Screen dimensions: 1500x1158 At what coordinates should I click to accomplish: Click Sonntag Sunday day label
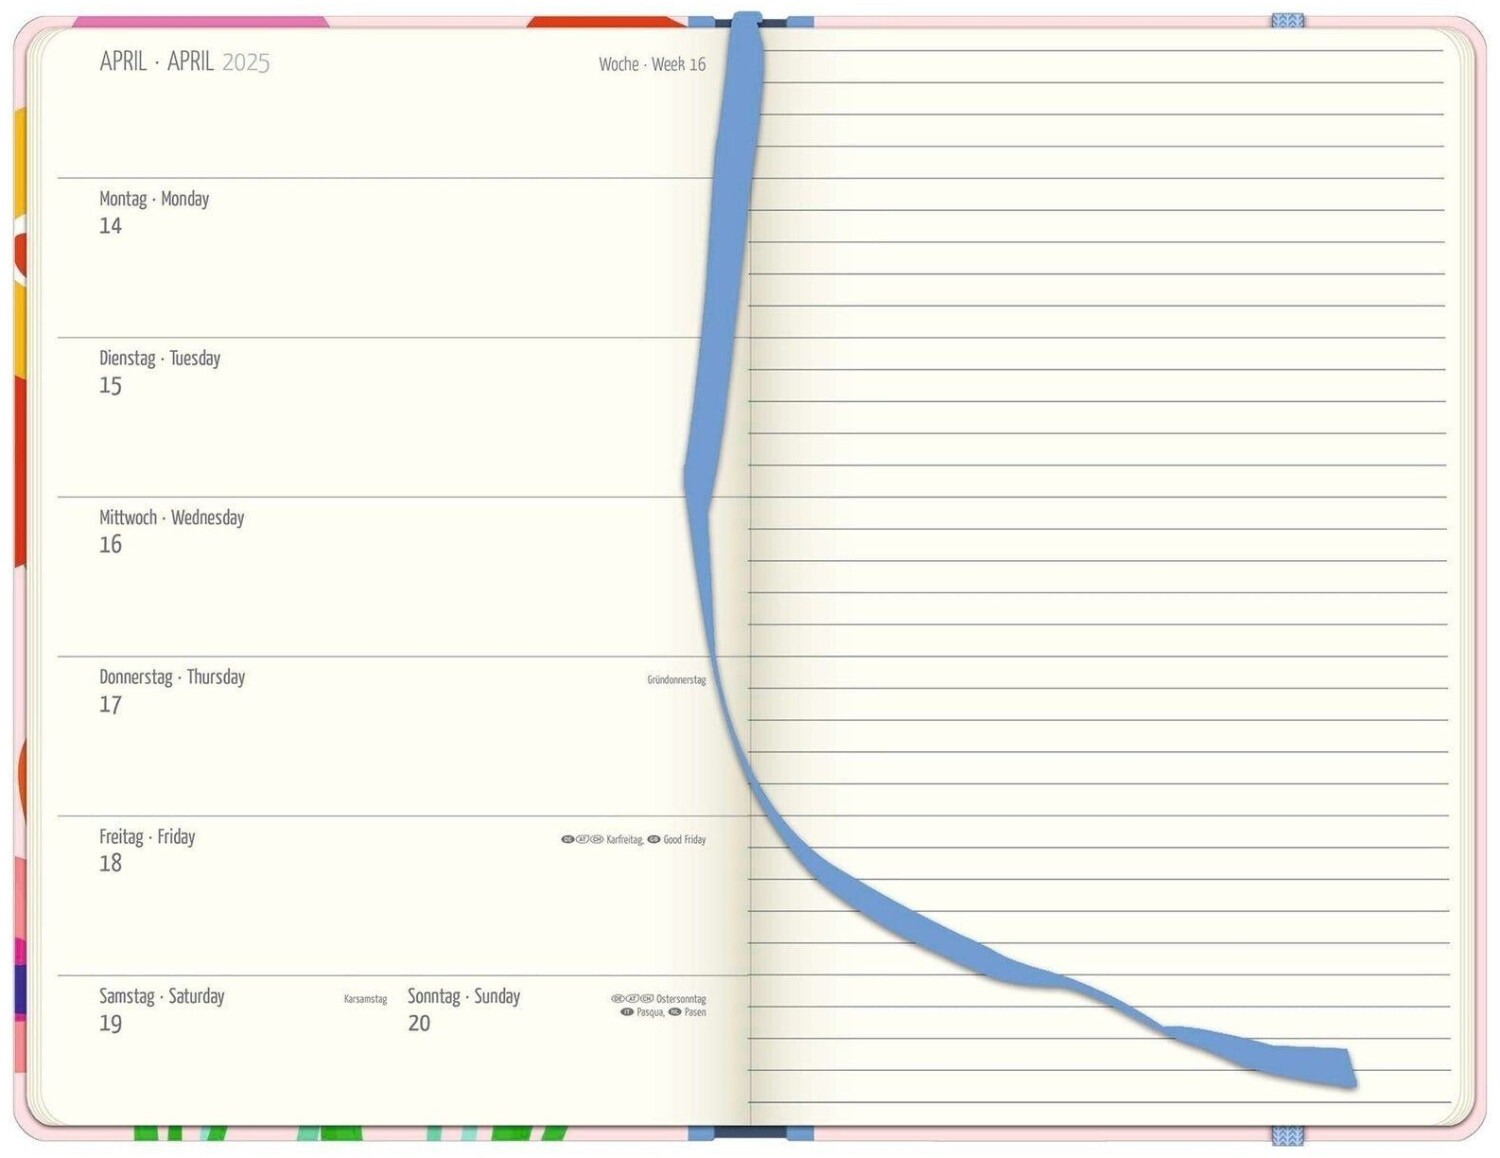tap(463, 996)
